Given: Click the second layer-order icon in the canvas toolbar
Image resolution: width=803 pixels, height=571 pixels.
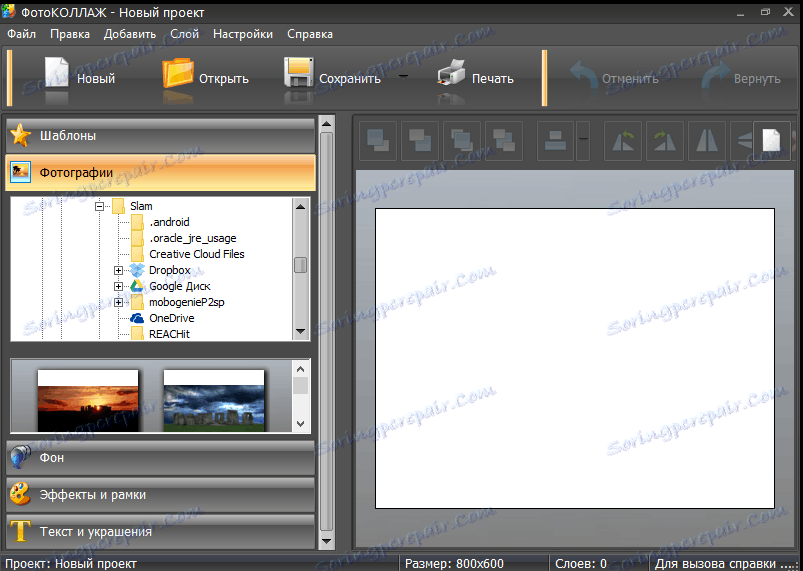Looking at the screenshot, I should point(420,141).
